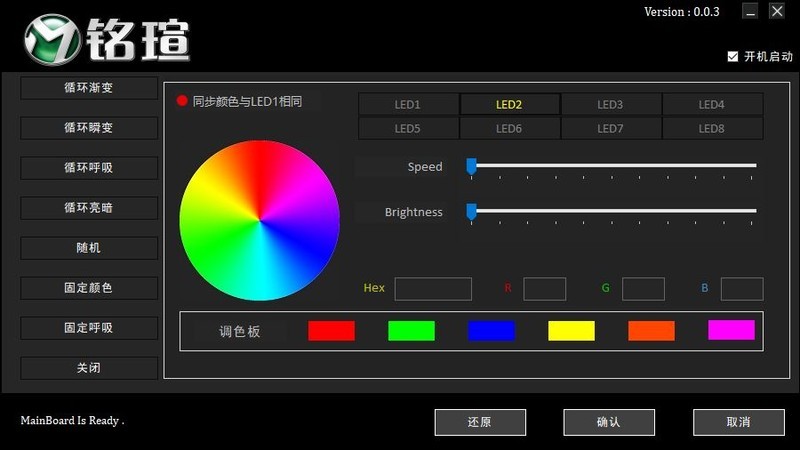
Task: Switch to the LED2 tab
Action: point(509,104)
